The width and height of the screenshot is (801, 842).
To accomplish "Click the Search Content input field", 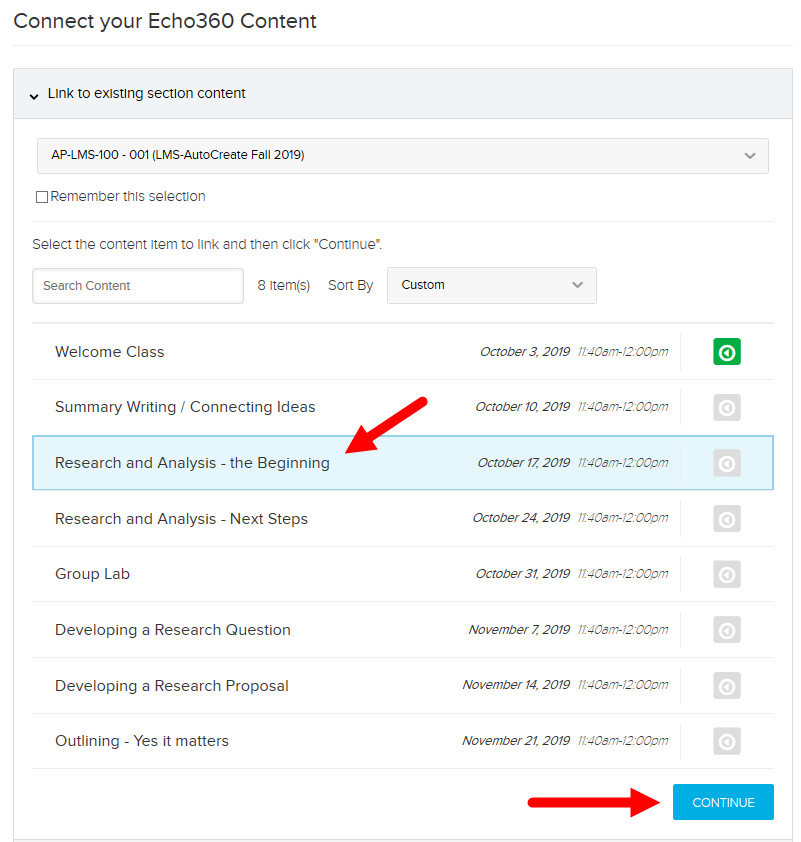I will tap(138, 286).
